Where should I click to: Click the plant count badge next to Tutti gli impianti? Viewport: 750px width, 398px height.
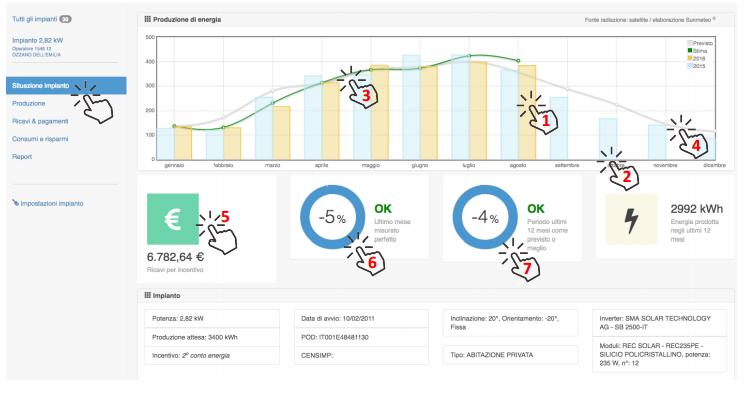[x=65, y=19]
